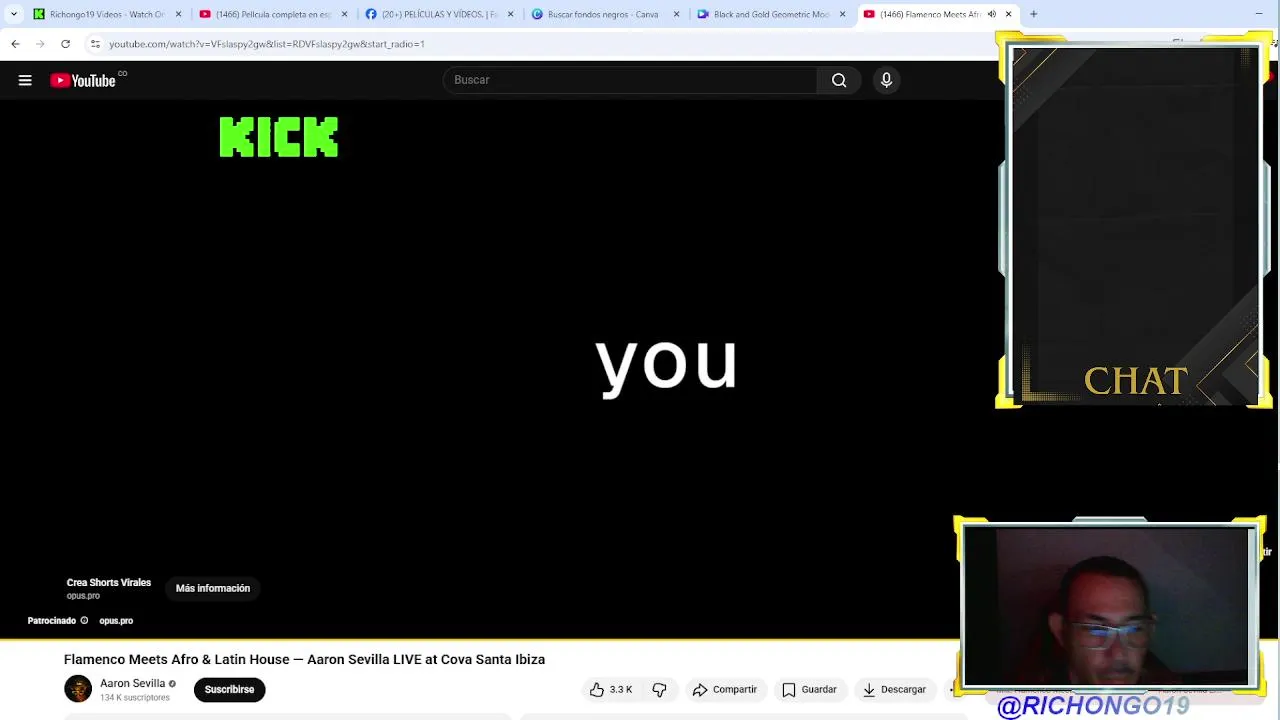The image size is (1280, 720).
Task: Like the video with thumbs up
Action: (611, 689)
